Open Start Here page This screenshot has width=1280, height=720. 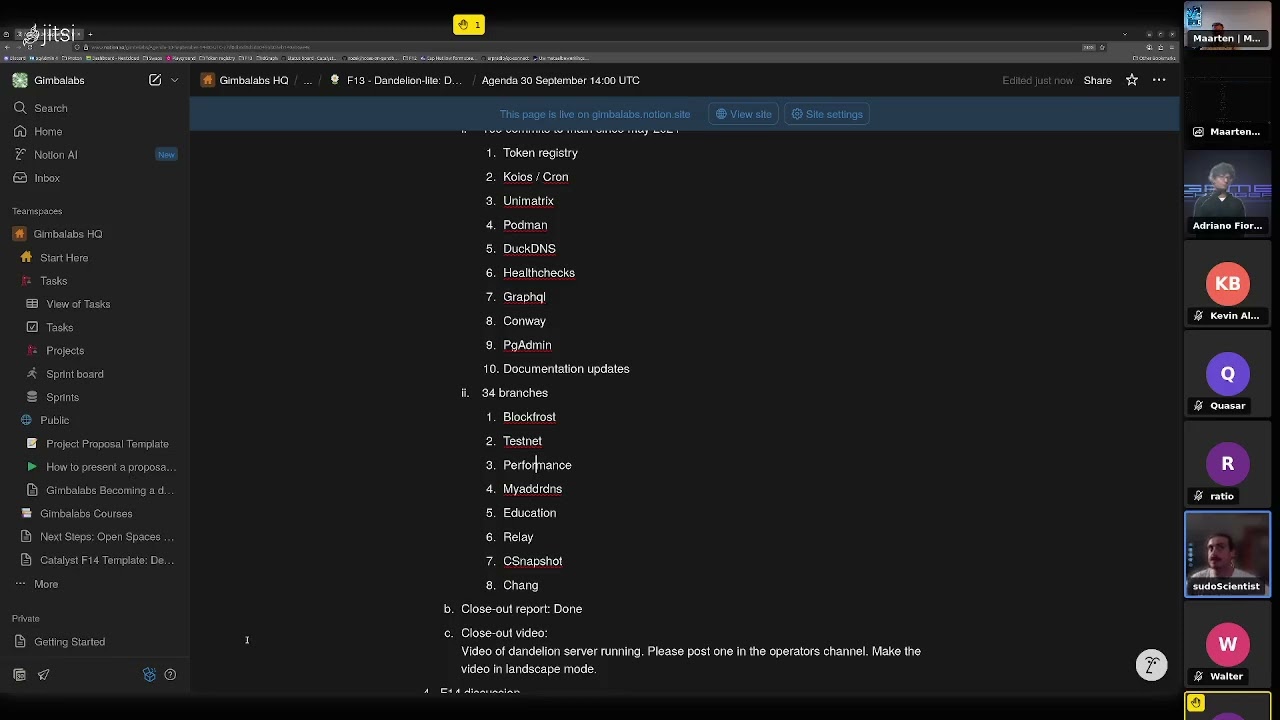(x=64, y=258)
